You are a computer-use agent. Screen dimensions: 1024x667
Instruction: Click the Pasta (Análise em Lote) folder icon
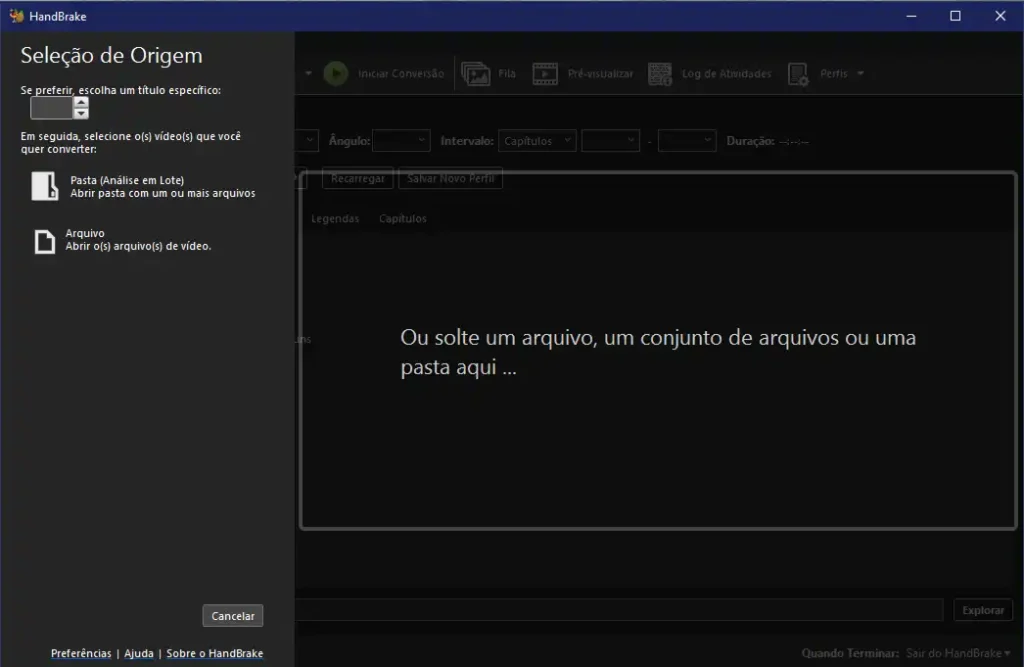point(45,186)
